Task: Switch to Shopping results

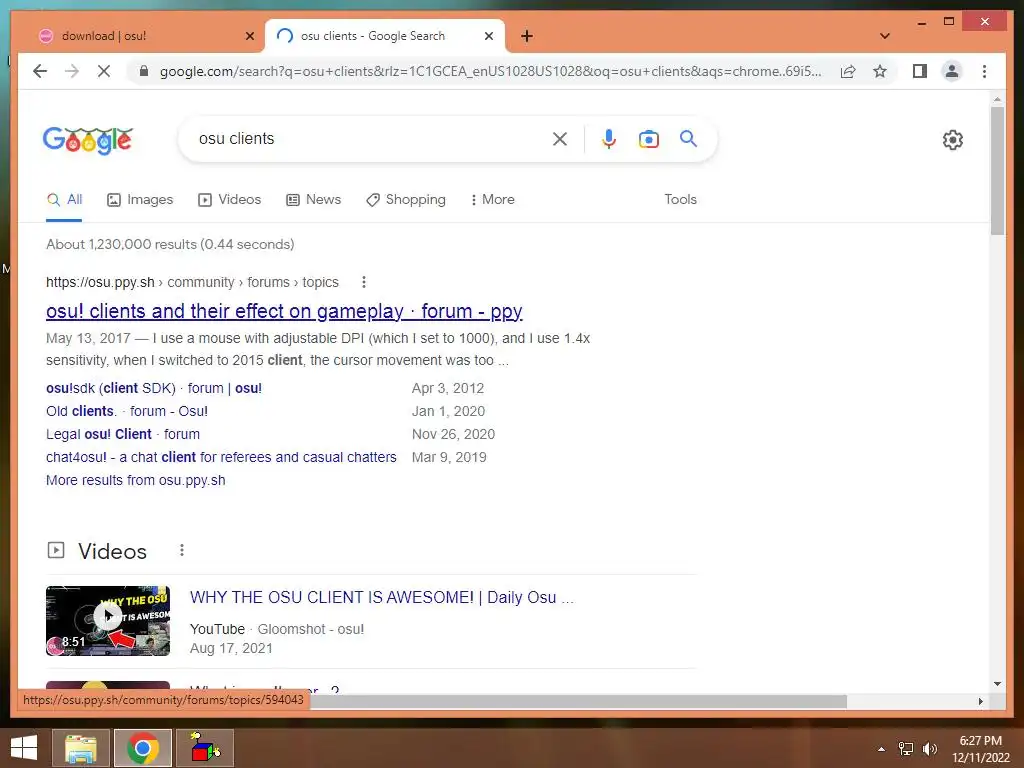Action: pyautogui.click(x=406, y=200)
